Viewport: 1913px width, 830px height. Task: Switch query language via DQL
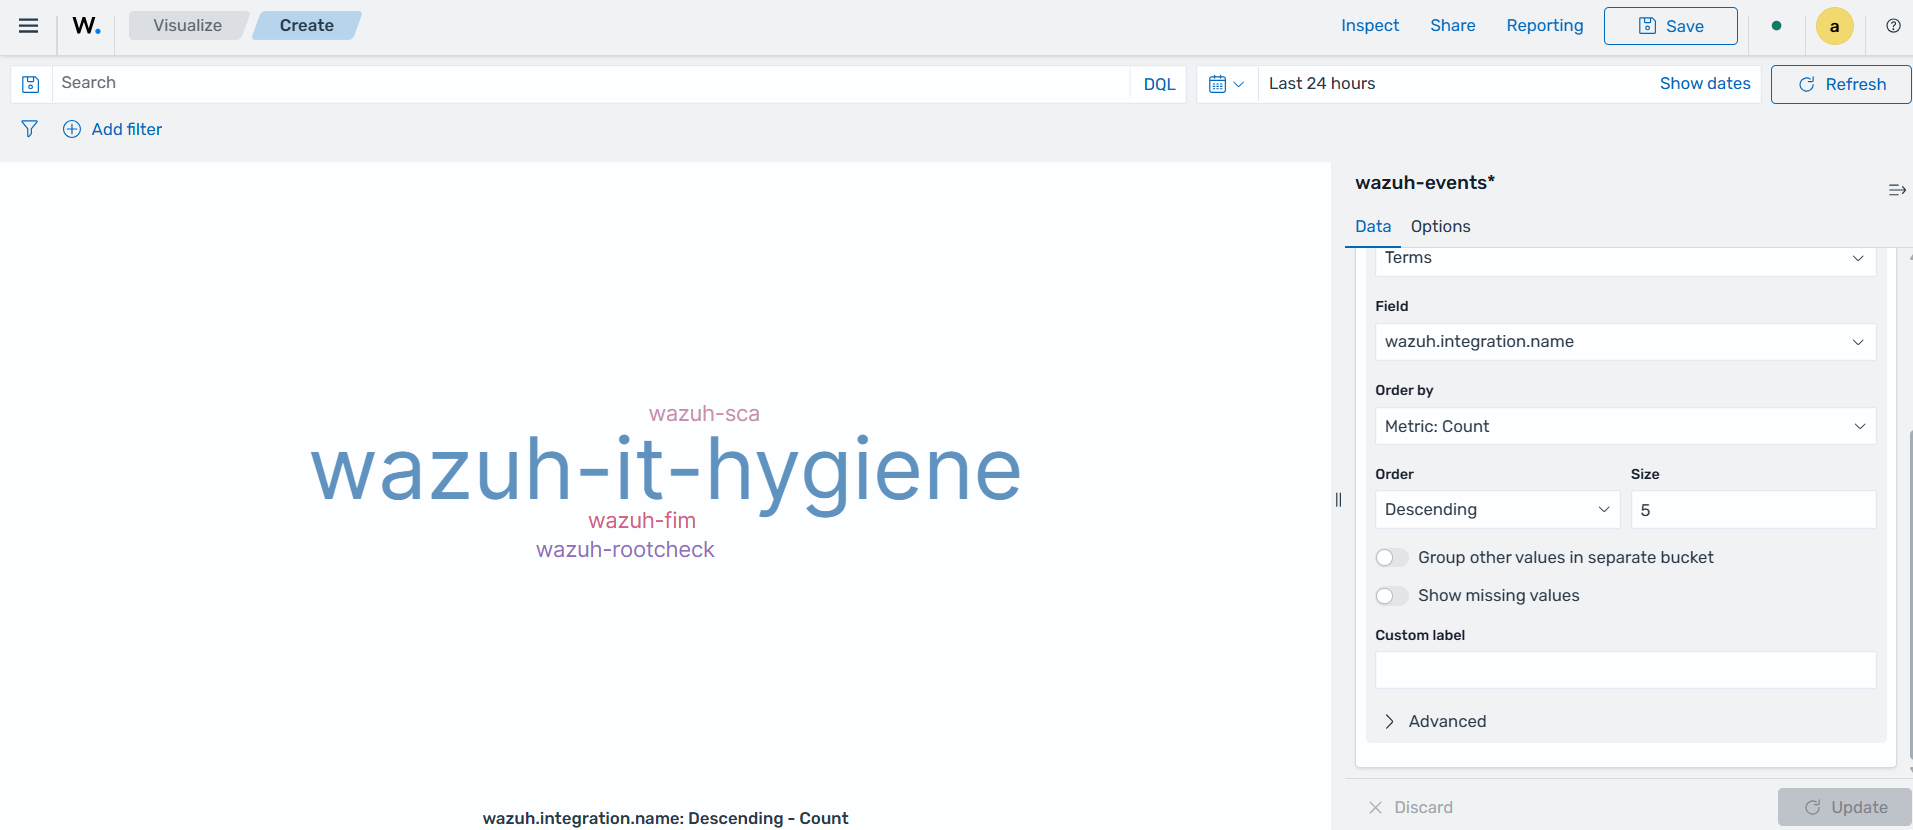(1159, 84)
